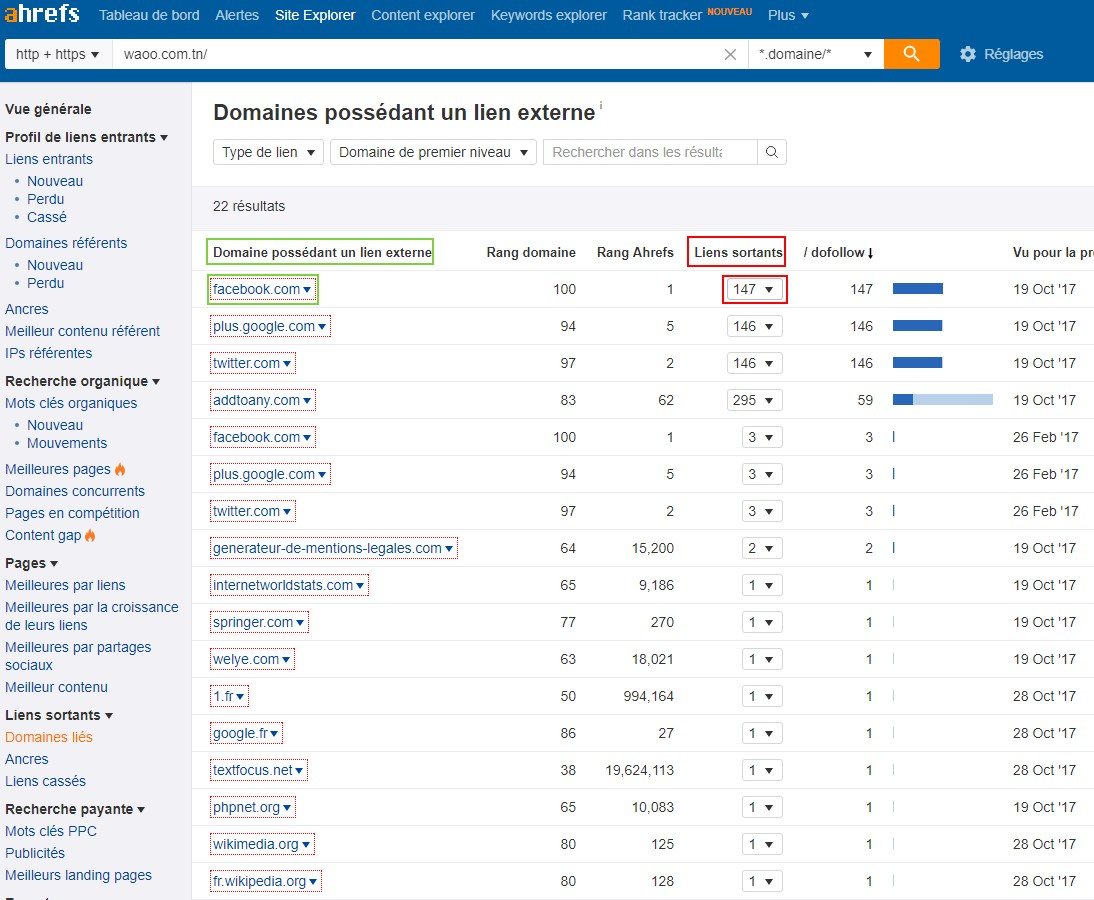Click the Rechercher dans les résultats field

click(x=650, y=152)
